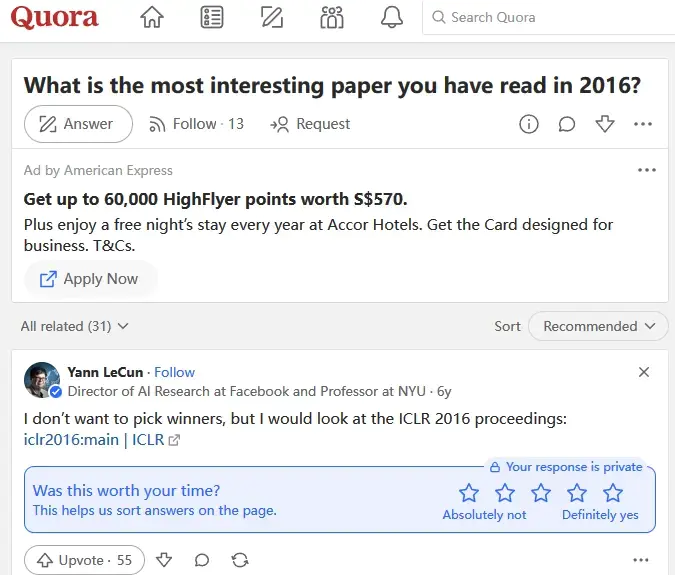Viewport: 675px width, 575px height.
Task: Downvote the question
Action: 605,124
